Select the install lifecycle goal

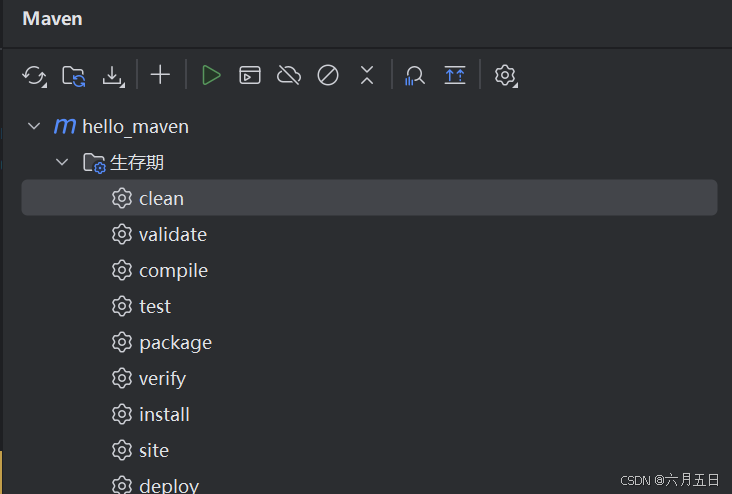pos(369,414)
